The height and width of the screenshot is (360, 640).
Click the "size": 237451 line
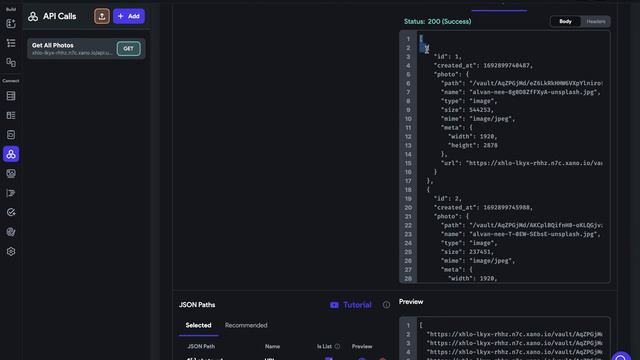pyautogui.click(x=467, y=252)
